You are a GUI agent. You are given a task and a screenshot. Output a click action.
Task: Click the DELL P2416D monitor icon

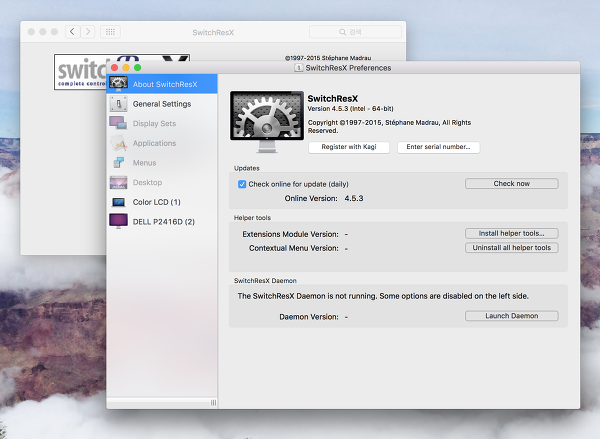118,222
